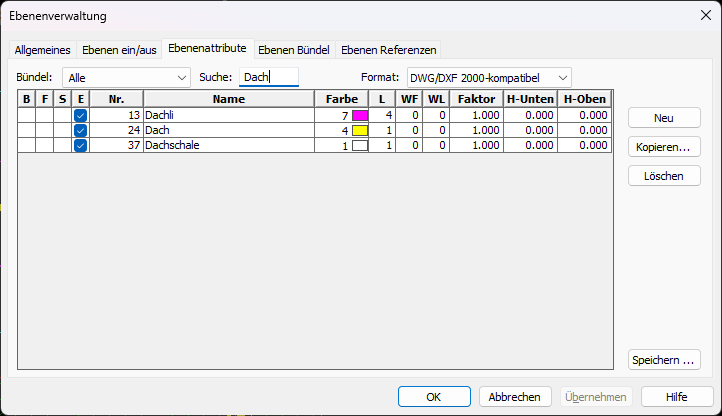Click the Kopieren... button
Viewport: 722px width, 416px height.
664,147
